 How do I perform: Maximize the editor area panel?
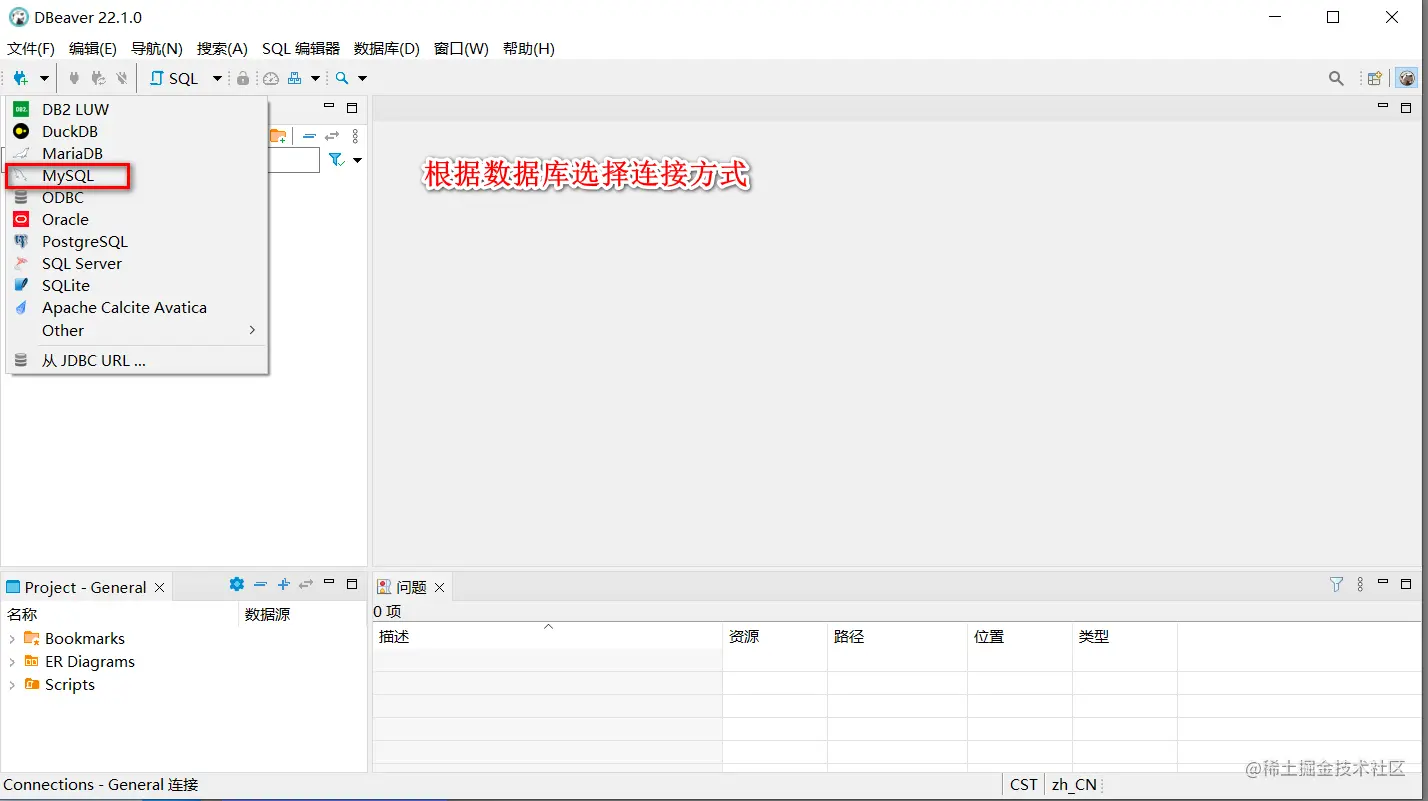[1407, 107]
